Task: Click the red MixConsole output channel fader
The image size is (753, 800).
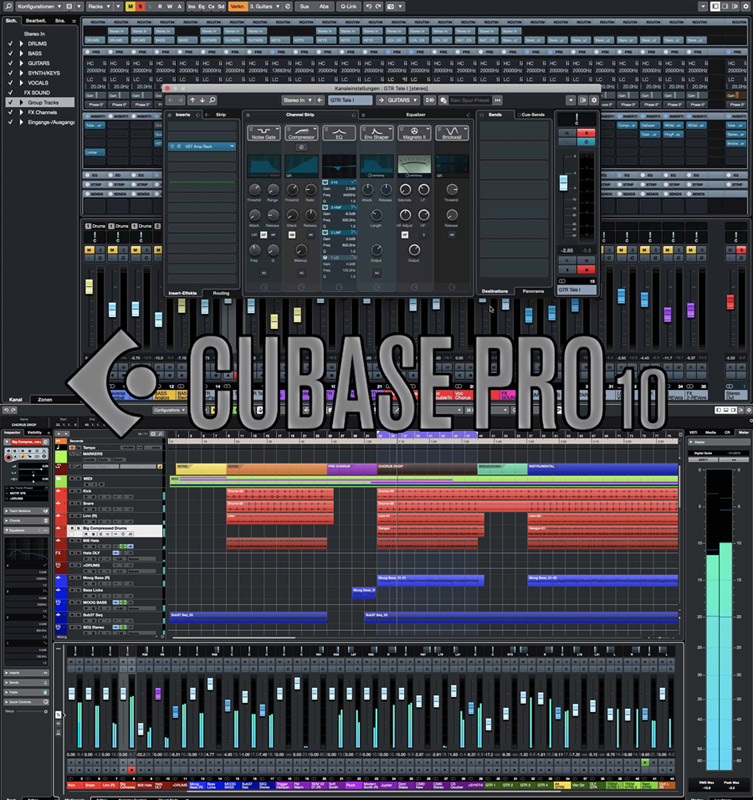Action: (730, 302)
